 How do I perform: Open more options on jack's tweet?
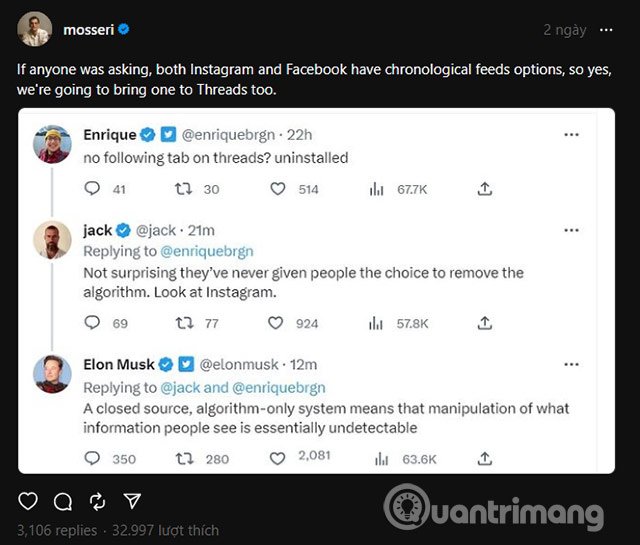[x=571, y=230]
